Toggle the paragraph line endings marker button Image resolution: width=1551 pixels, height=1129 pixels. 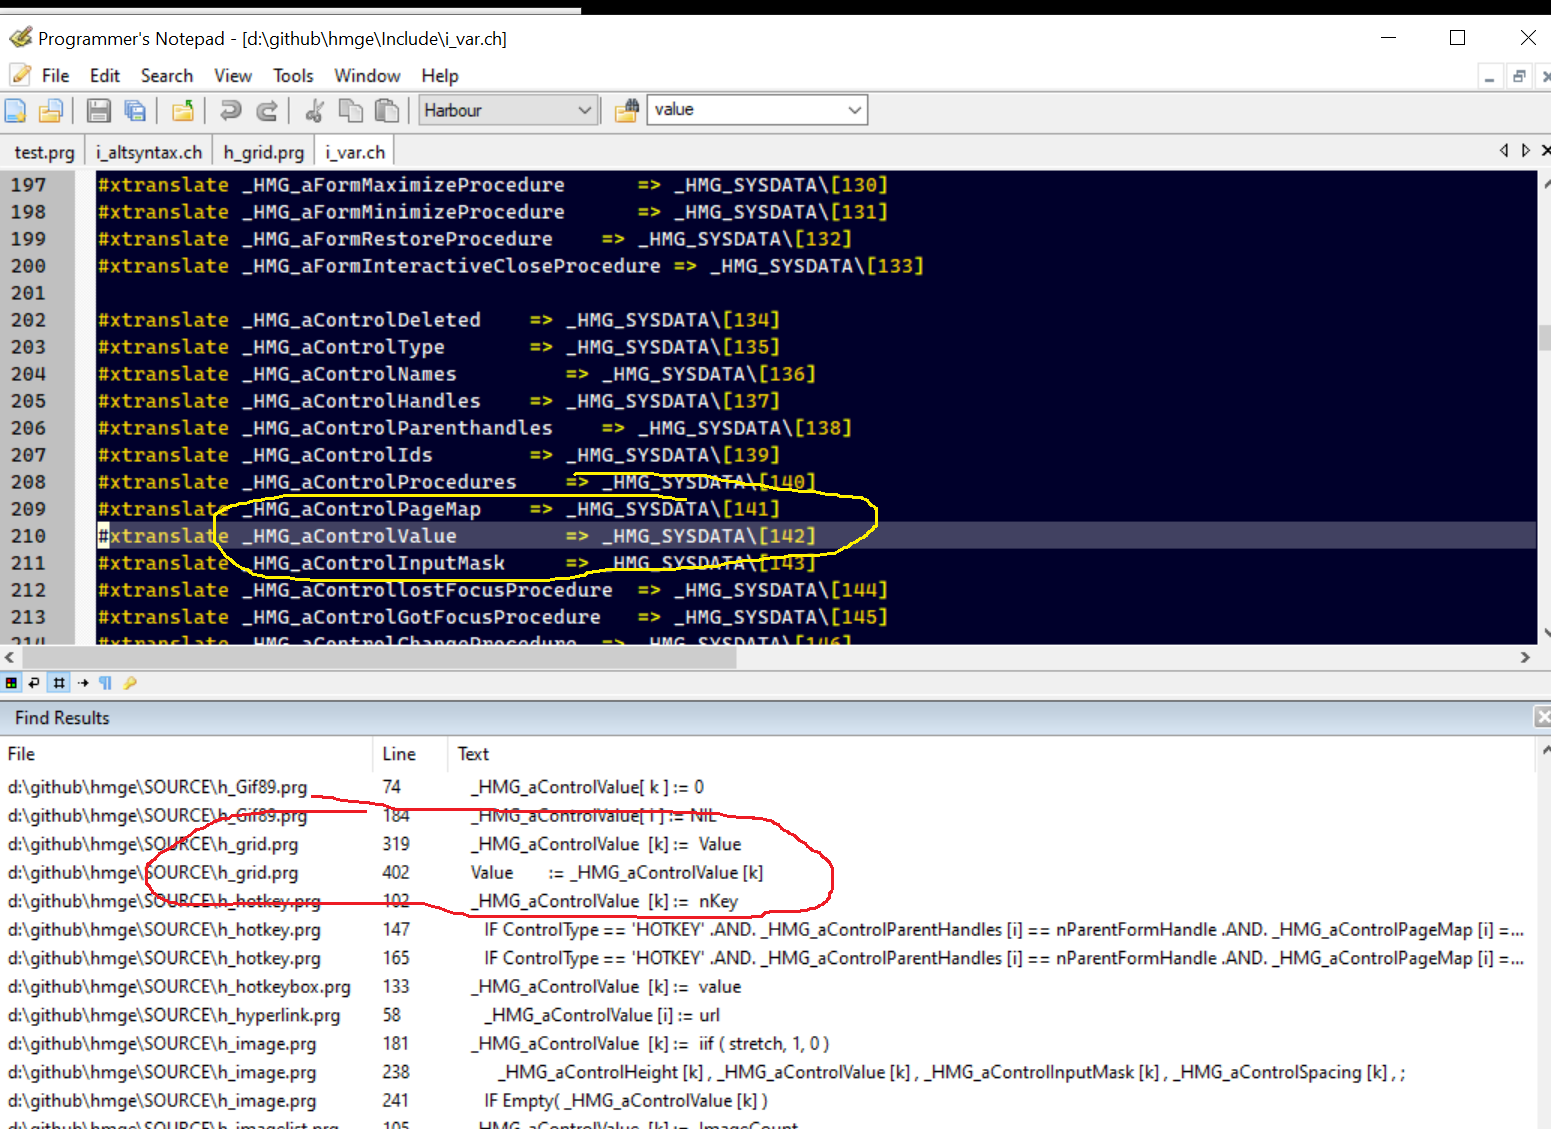(x=106, y=683)
